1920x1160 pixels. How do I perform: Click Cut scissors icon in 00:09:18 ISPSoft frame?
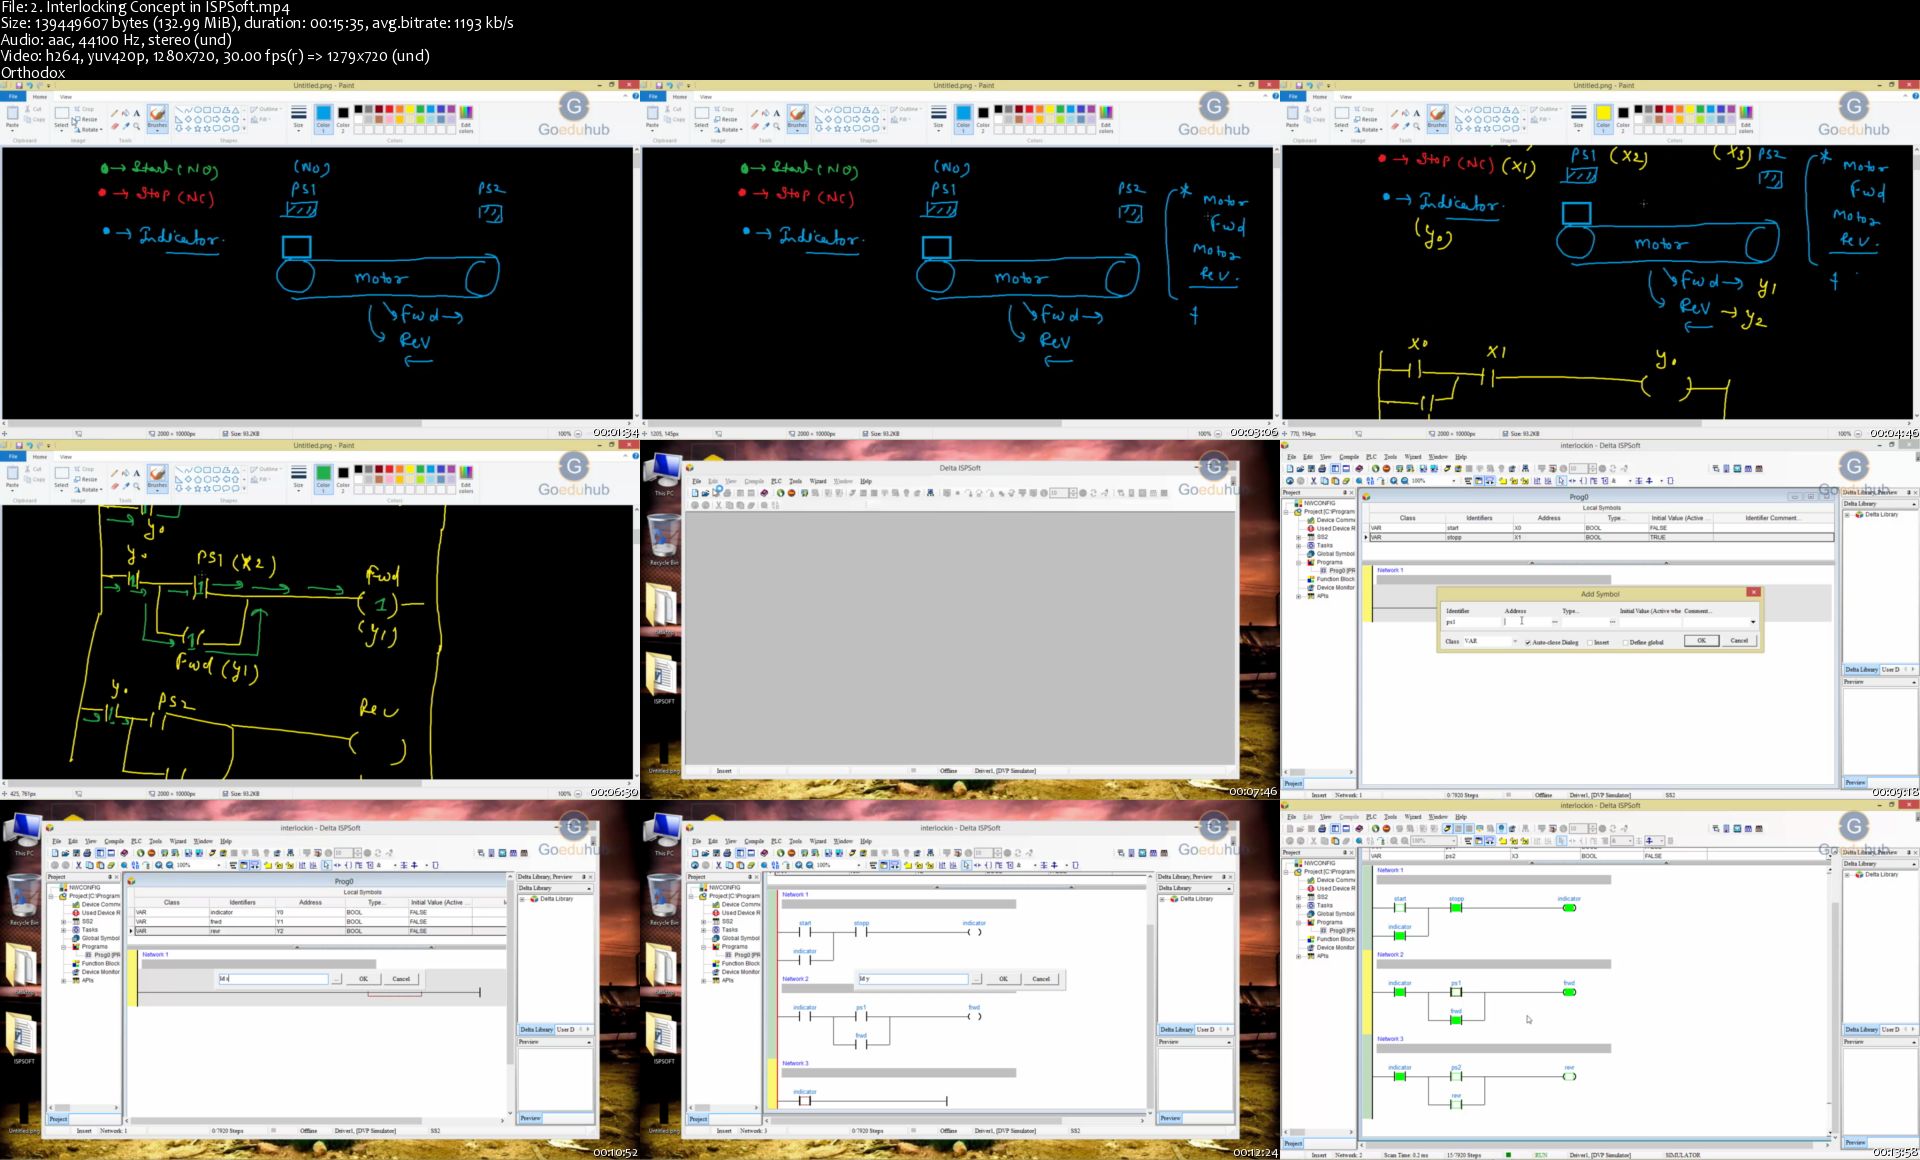[x=1313, y=481]
